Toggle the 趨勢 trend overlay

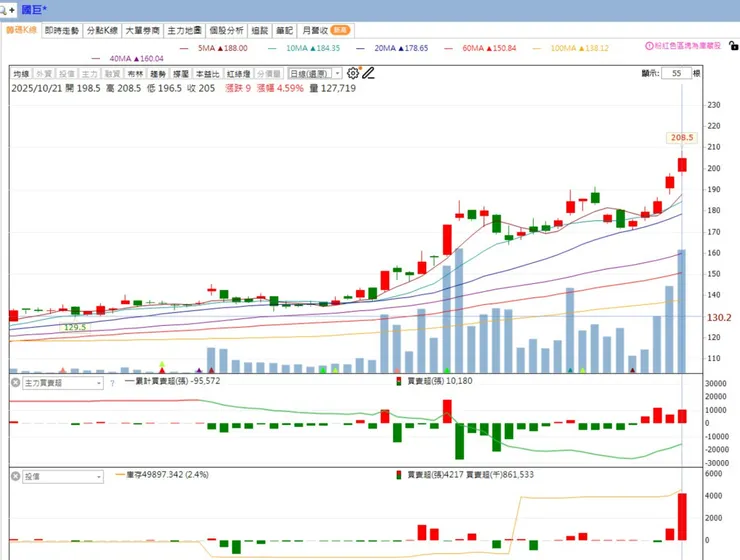click(158, 74)
